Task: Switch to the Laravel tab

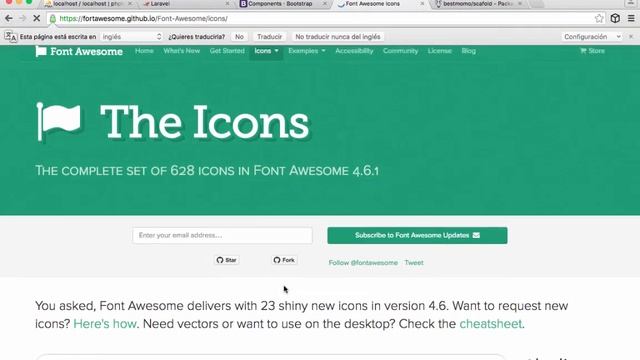Action: [x=159, y=4]
